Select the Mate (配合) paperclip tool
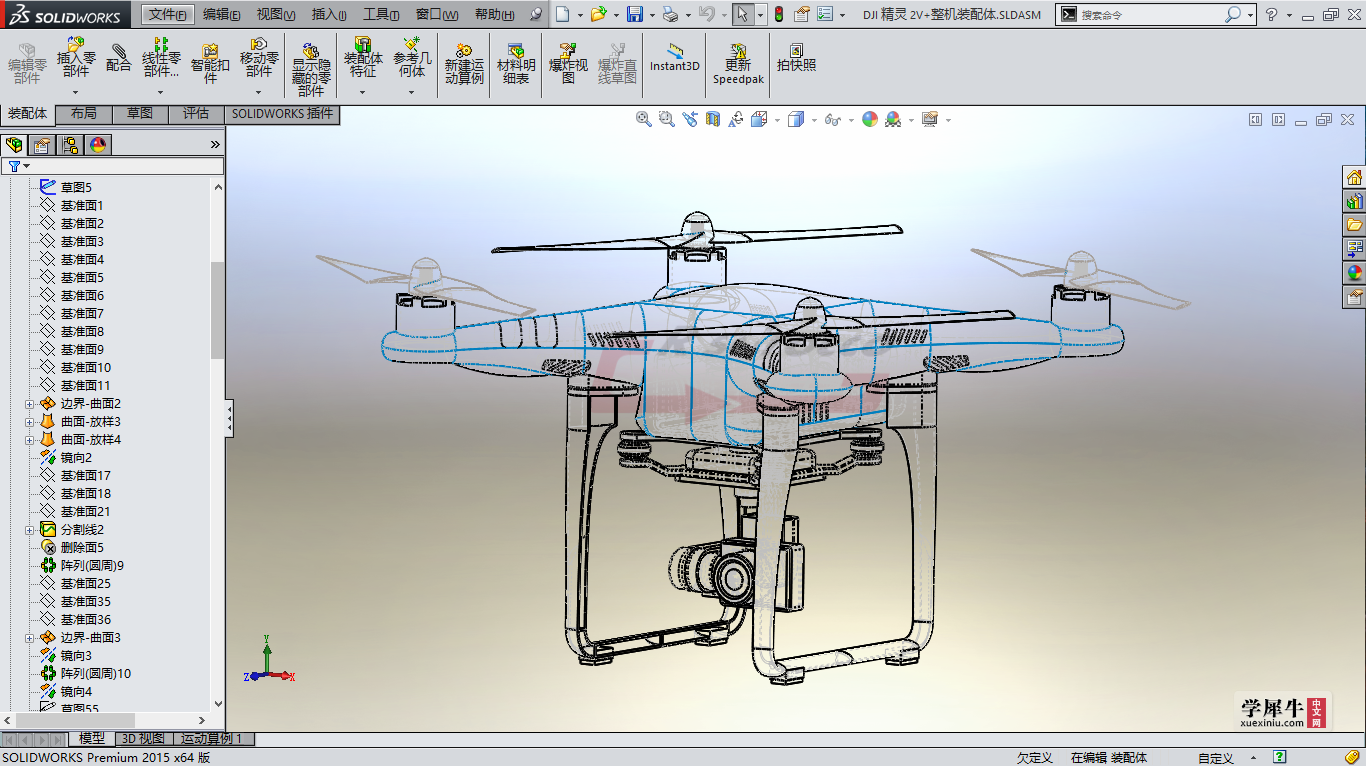The height and width of the screenshot is (766, 1366). click(x=119, y=57)
